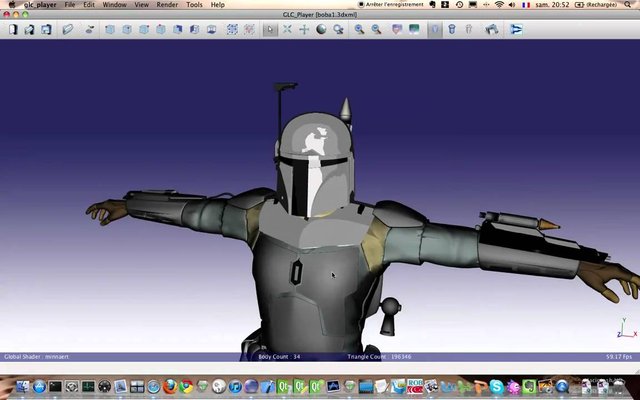Open the French flag input source menu
This screenshot has width=640, height=400.
pyautogui.click(x=526, y=5)
